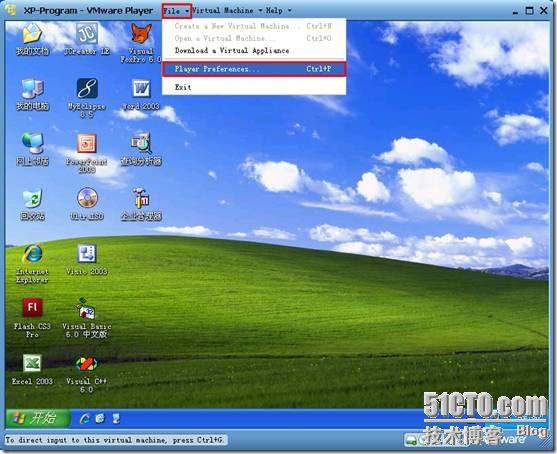Select the UltraISO disc icon
The width and height of the screenshot is (557, 454).
coord(87,198)
